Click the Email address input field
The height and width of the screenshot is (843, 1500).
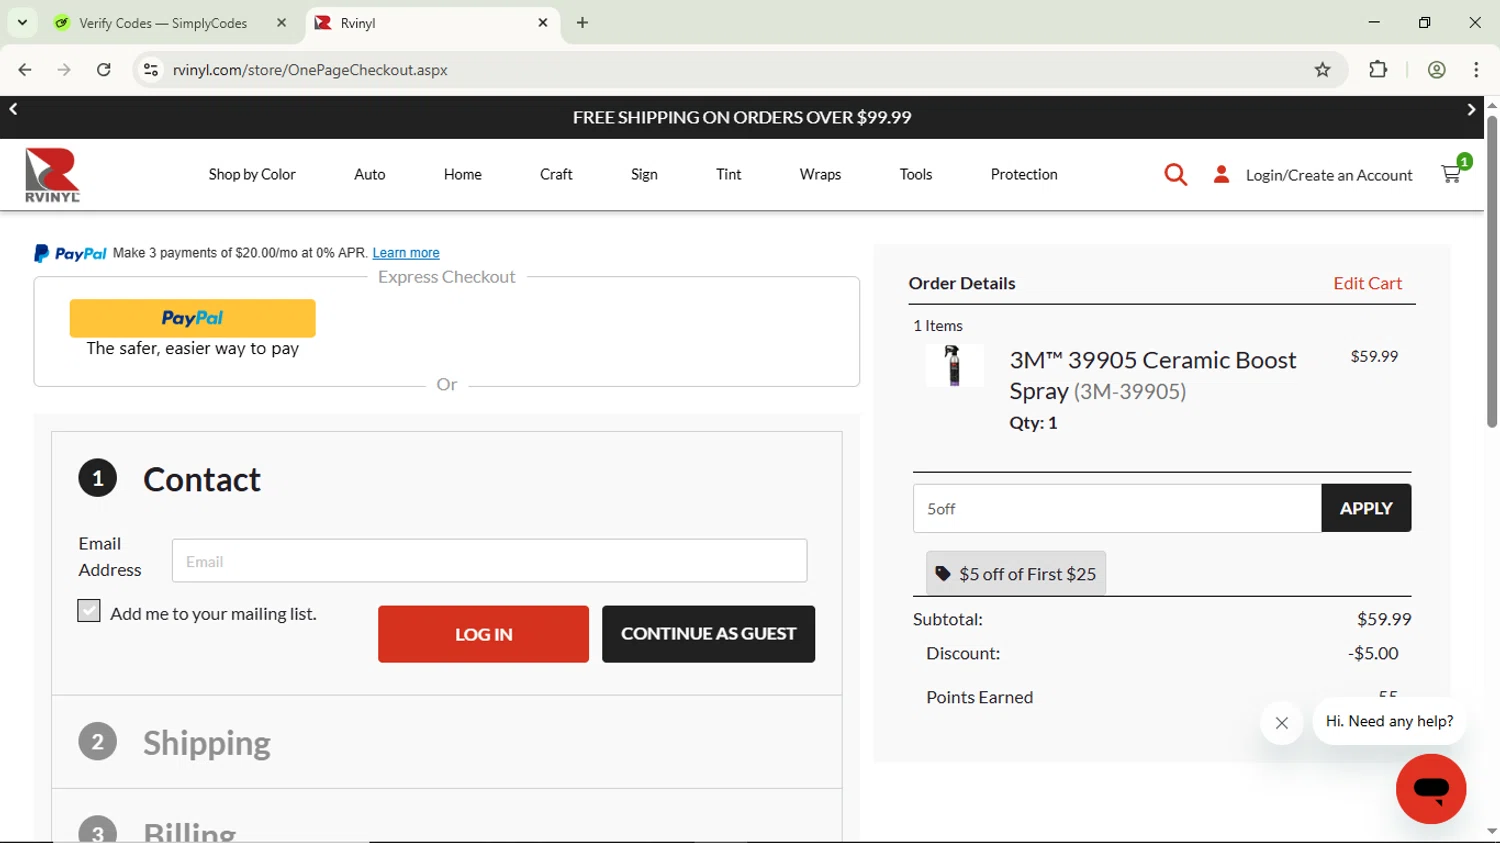coord(489,561)
